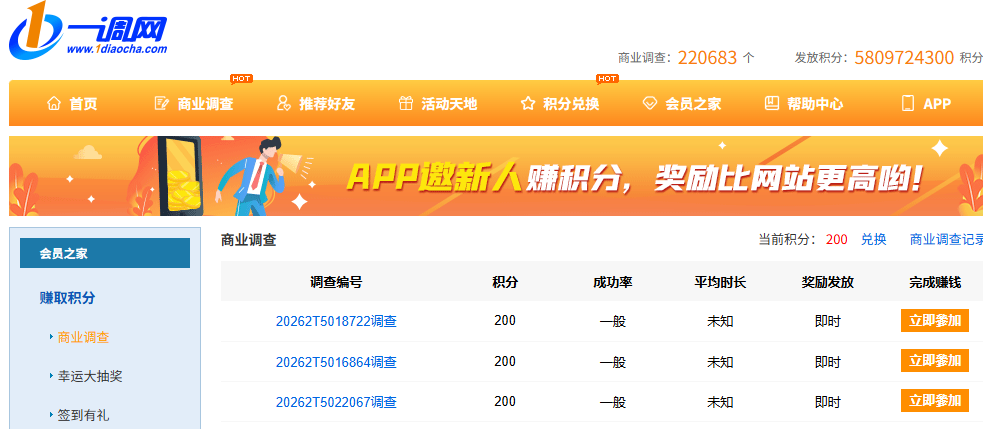Click the survey pencil icon beside 商业调查

162,103
